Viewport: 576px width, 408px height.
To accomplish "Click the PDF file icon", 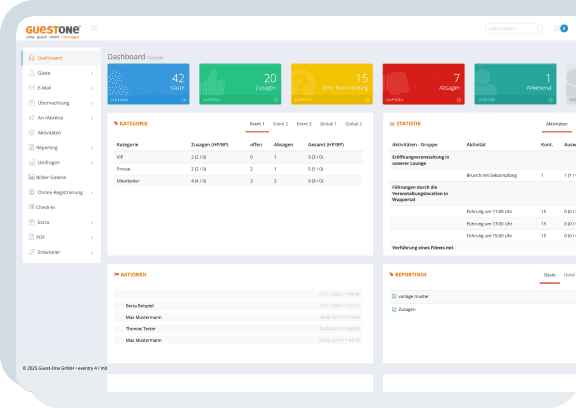I will [x=31, y=237].
